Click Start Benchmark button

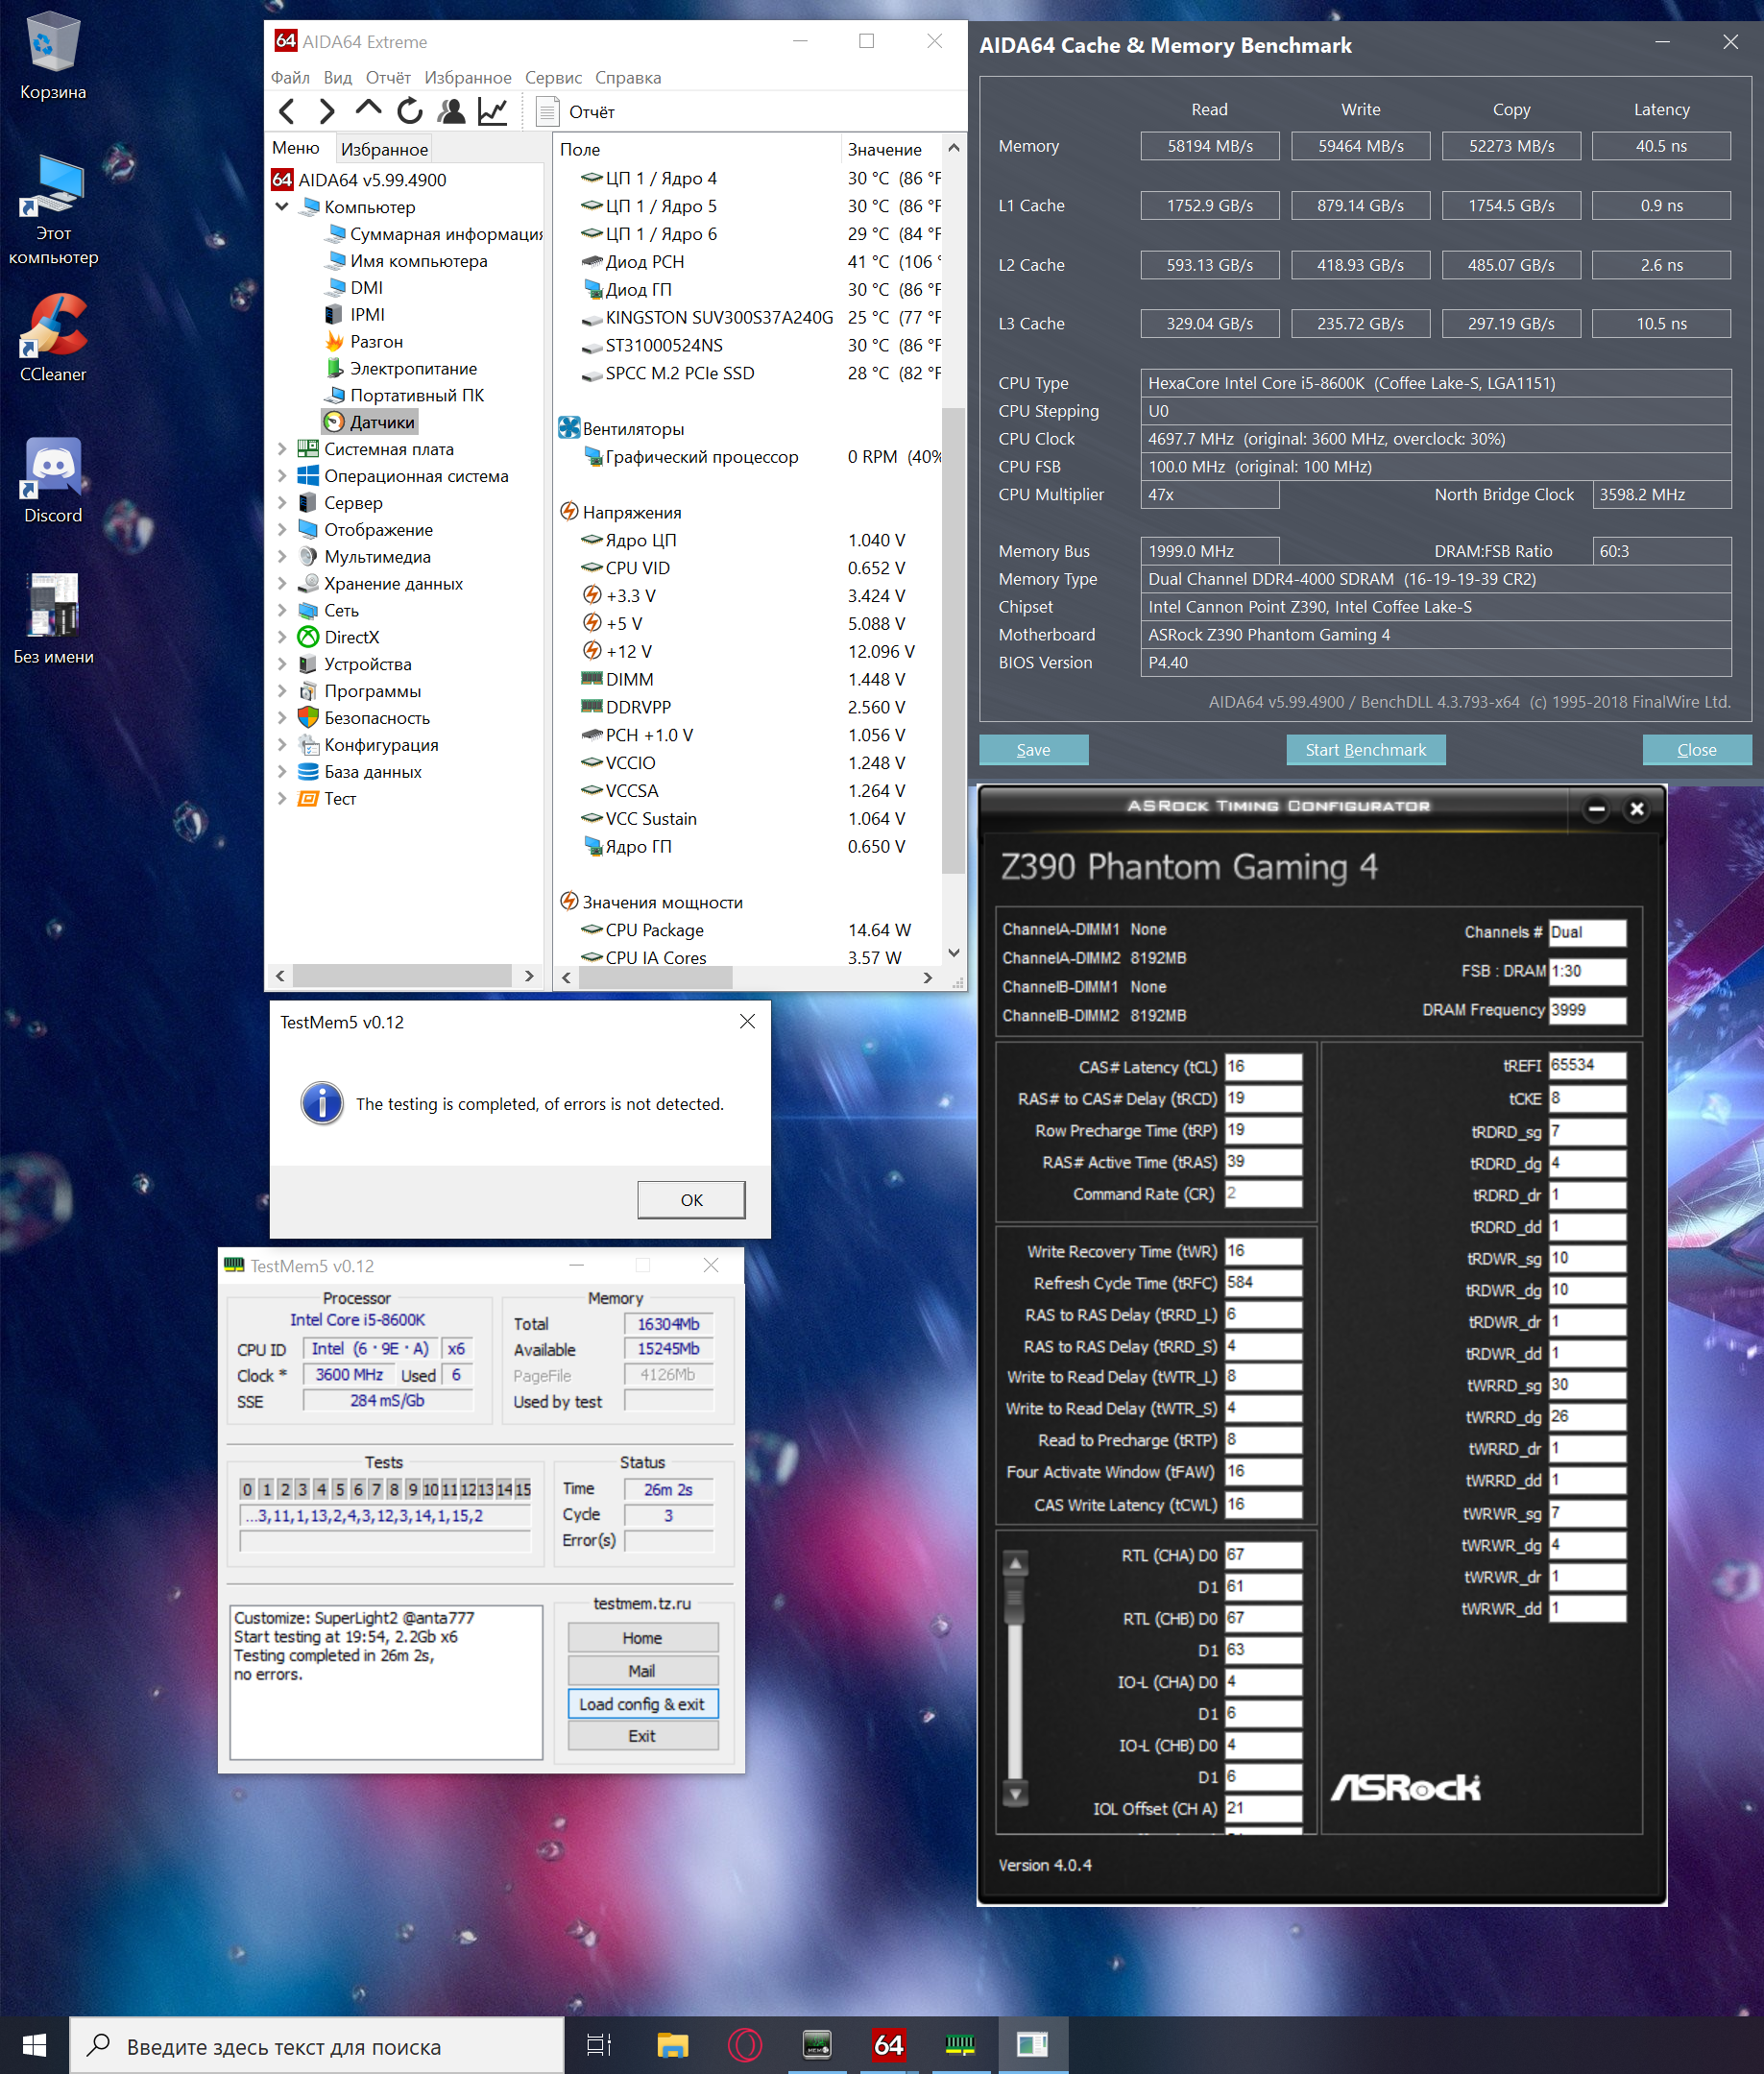tap(1366, 751)
